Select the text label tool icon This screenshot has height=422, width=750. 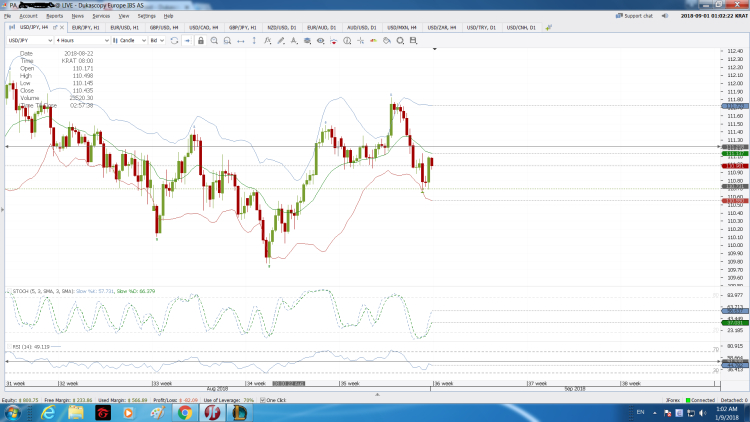point(294,41)
